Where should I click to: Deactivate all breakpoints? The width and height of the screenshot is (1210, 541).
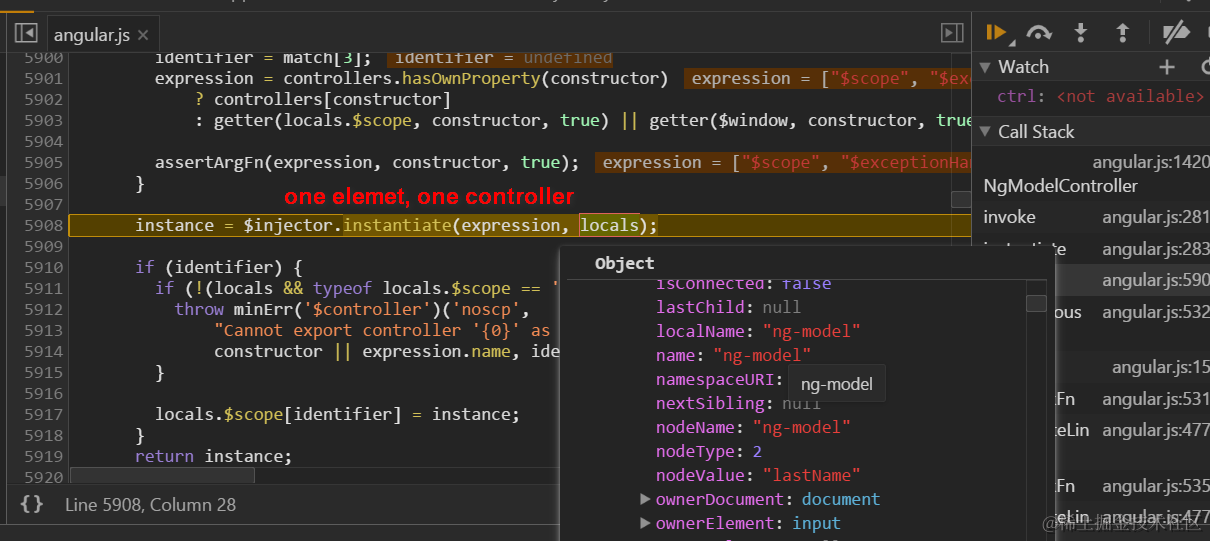click(1176, 33)
